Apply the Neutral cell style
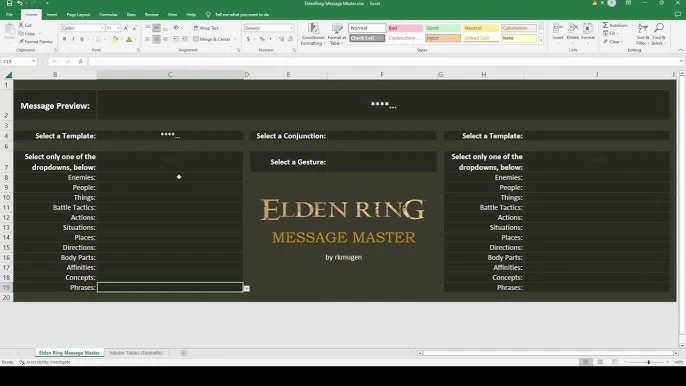The height and width of the screenshot is (386, 686). 481,28
